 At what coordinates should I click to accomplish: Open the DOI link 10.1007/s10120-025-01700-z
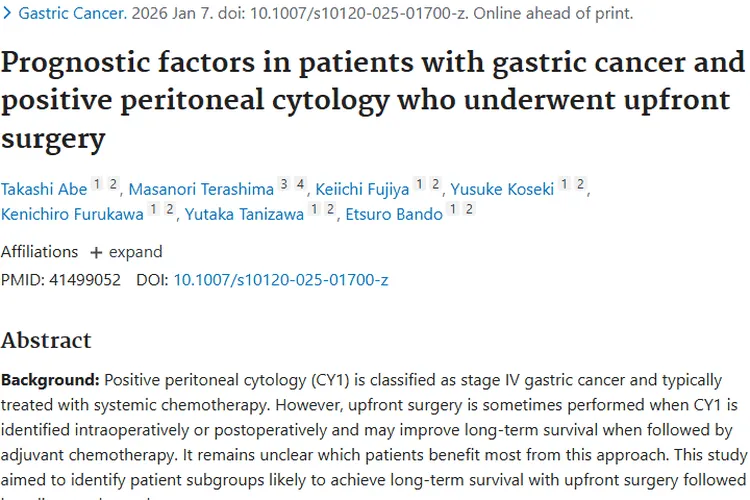pyautogui.click(x=280, y=280)
